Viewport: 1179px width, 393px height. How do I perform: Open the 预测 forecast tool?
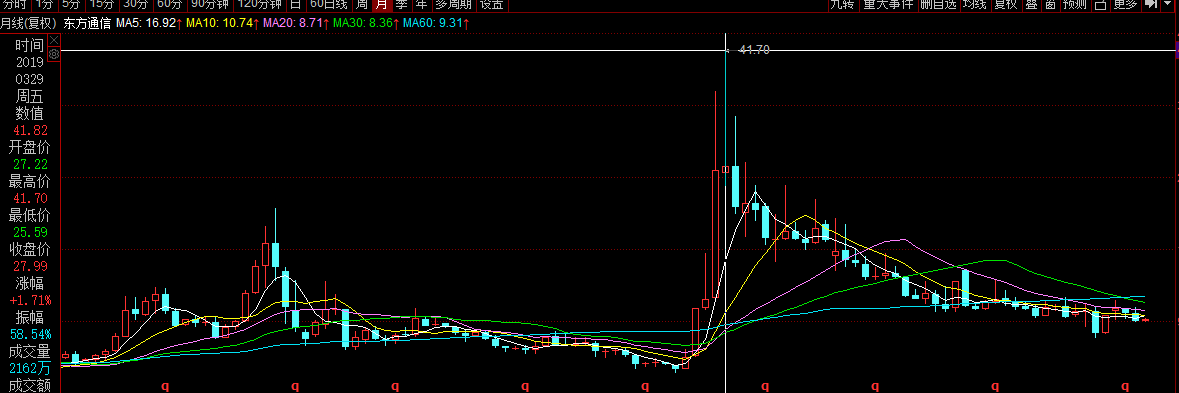1075,5
